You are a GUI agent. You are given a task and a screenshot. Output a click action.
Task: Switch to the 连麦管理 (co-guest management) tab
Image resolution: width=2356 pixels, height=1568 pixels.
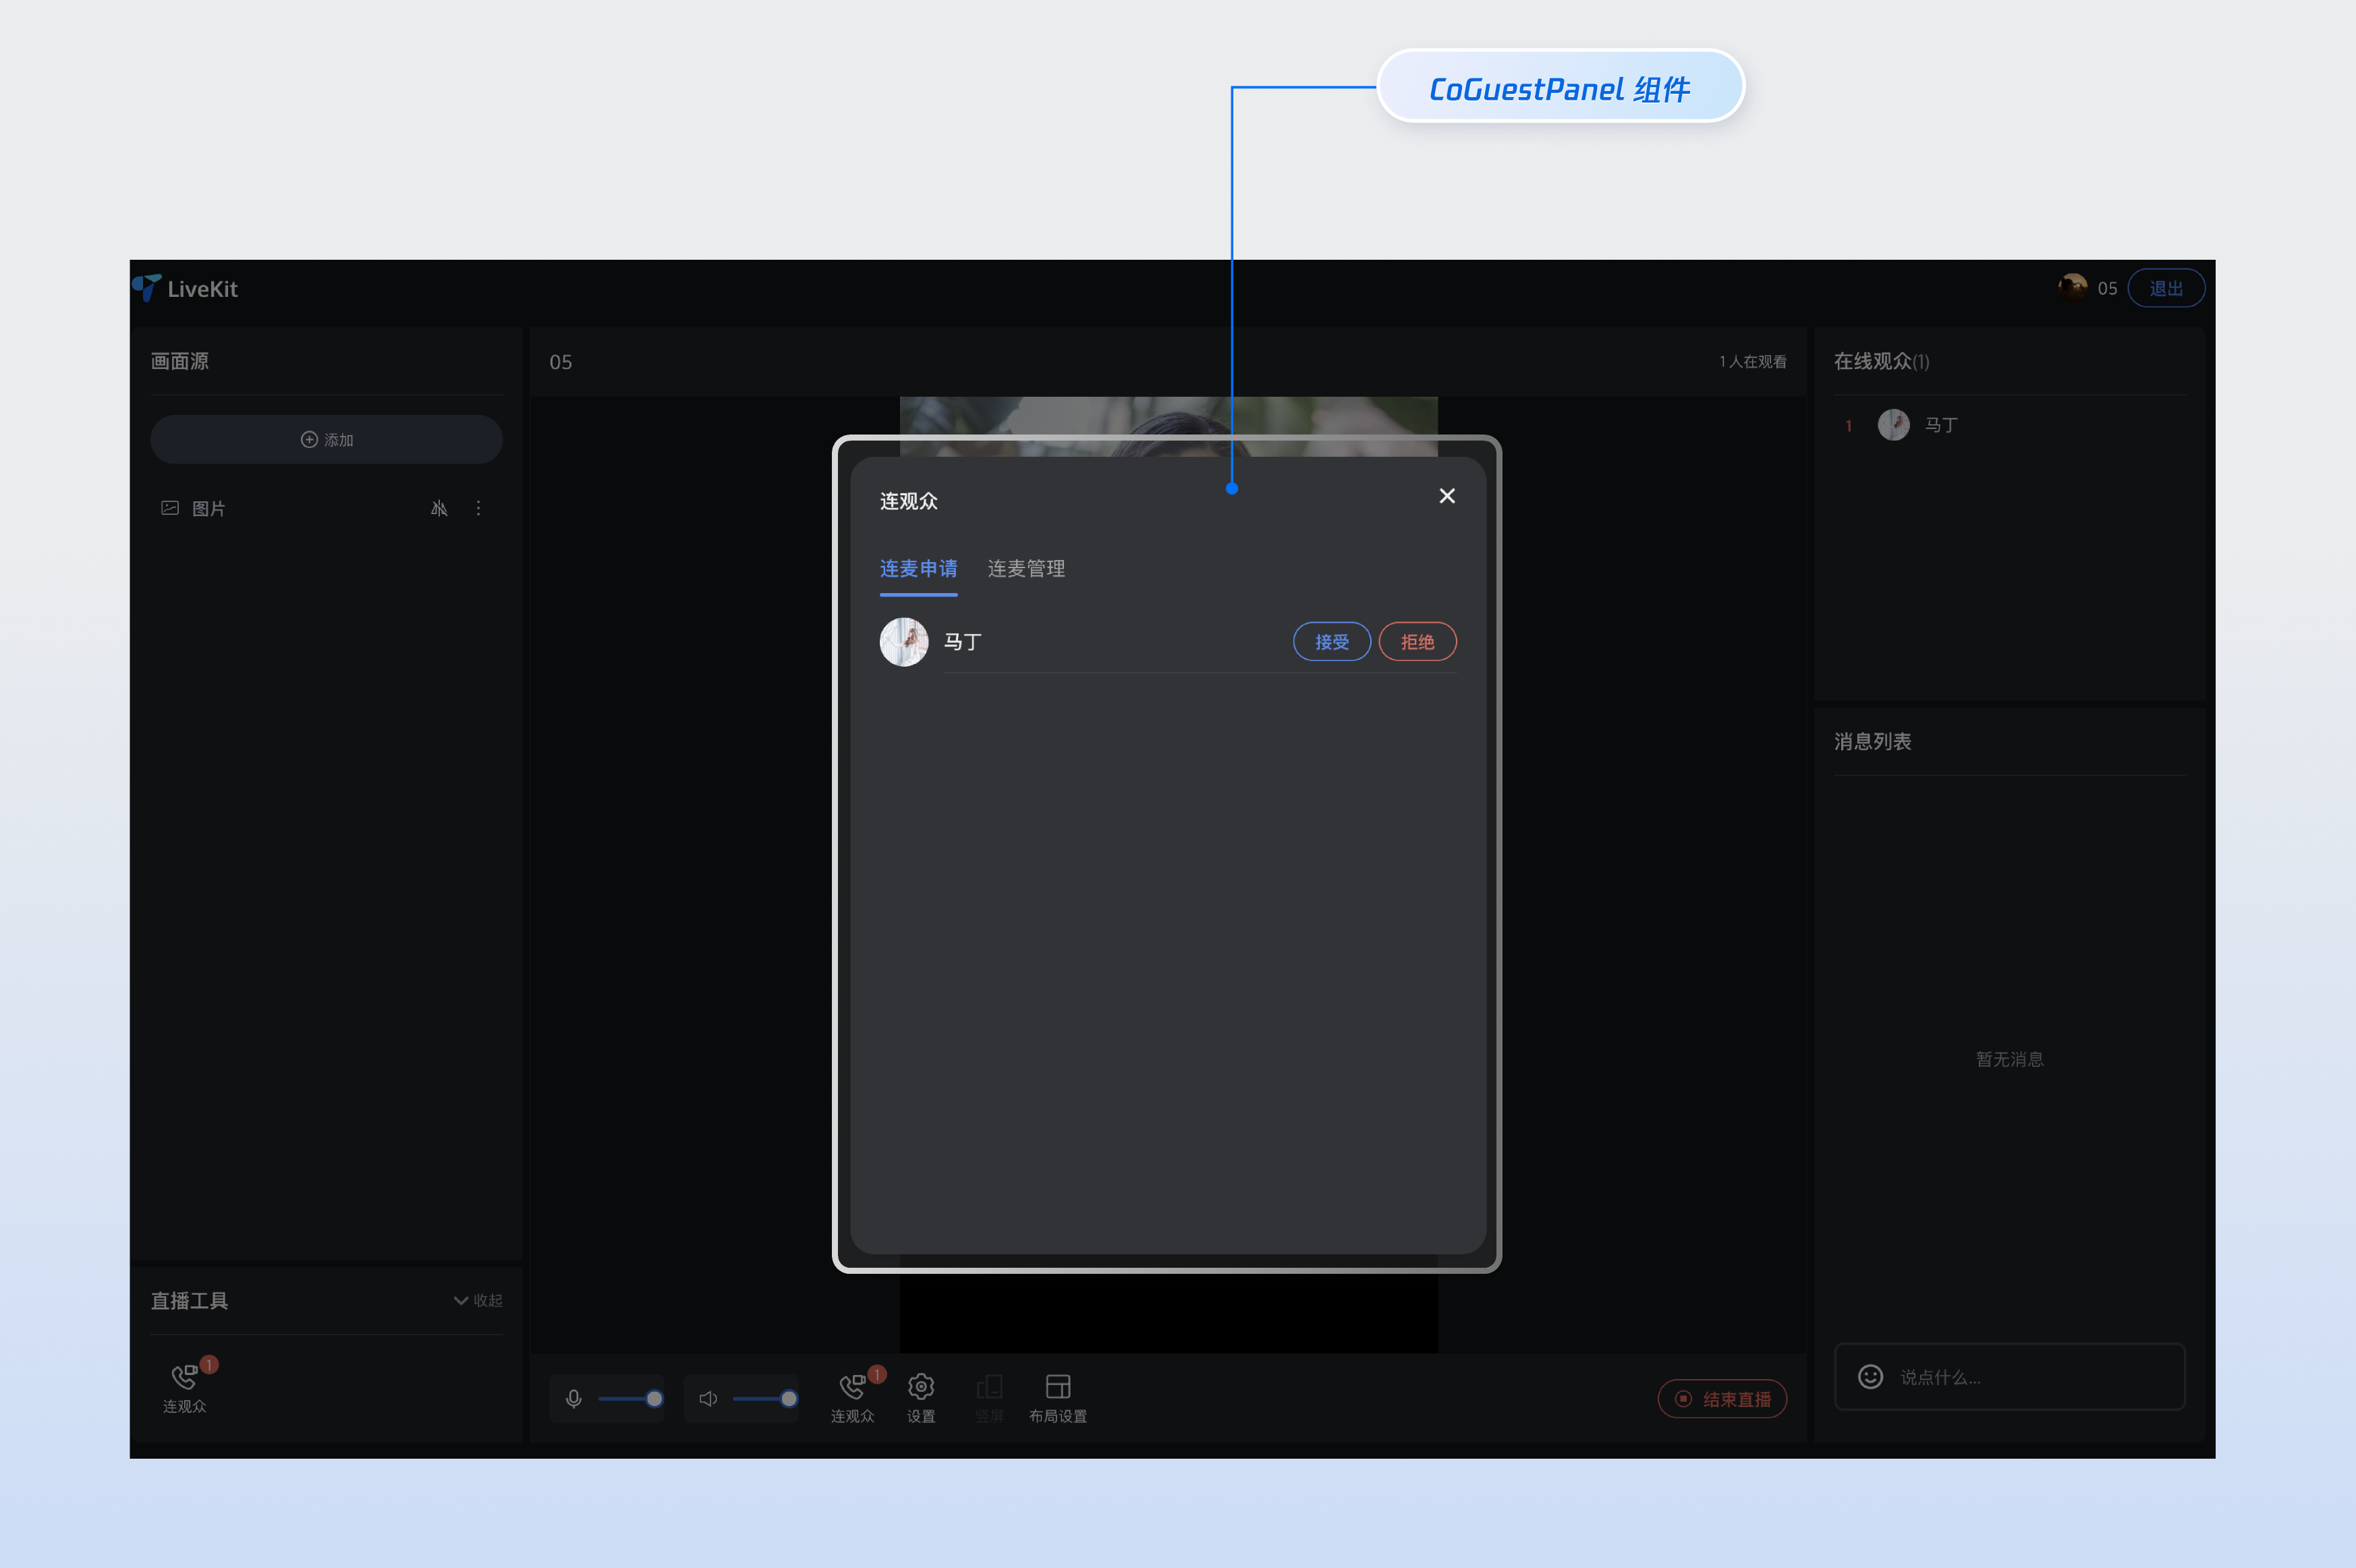click(1025, 568)
